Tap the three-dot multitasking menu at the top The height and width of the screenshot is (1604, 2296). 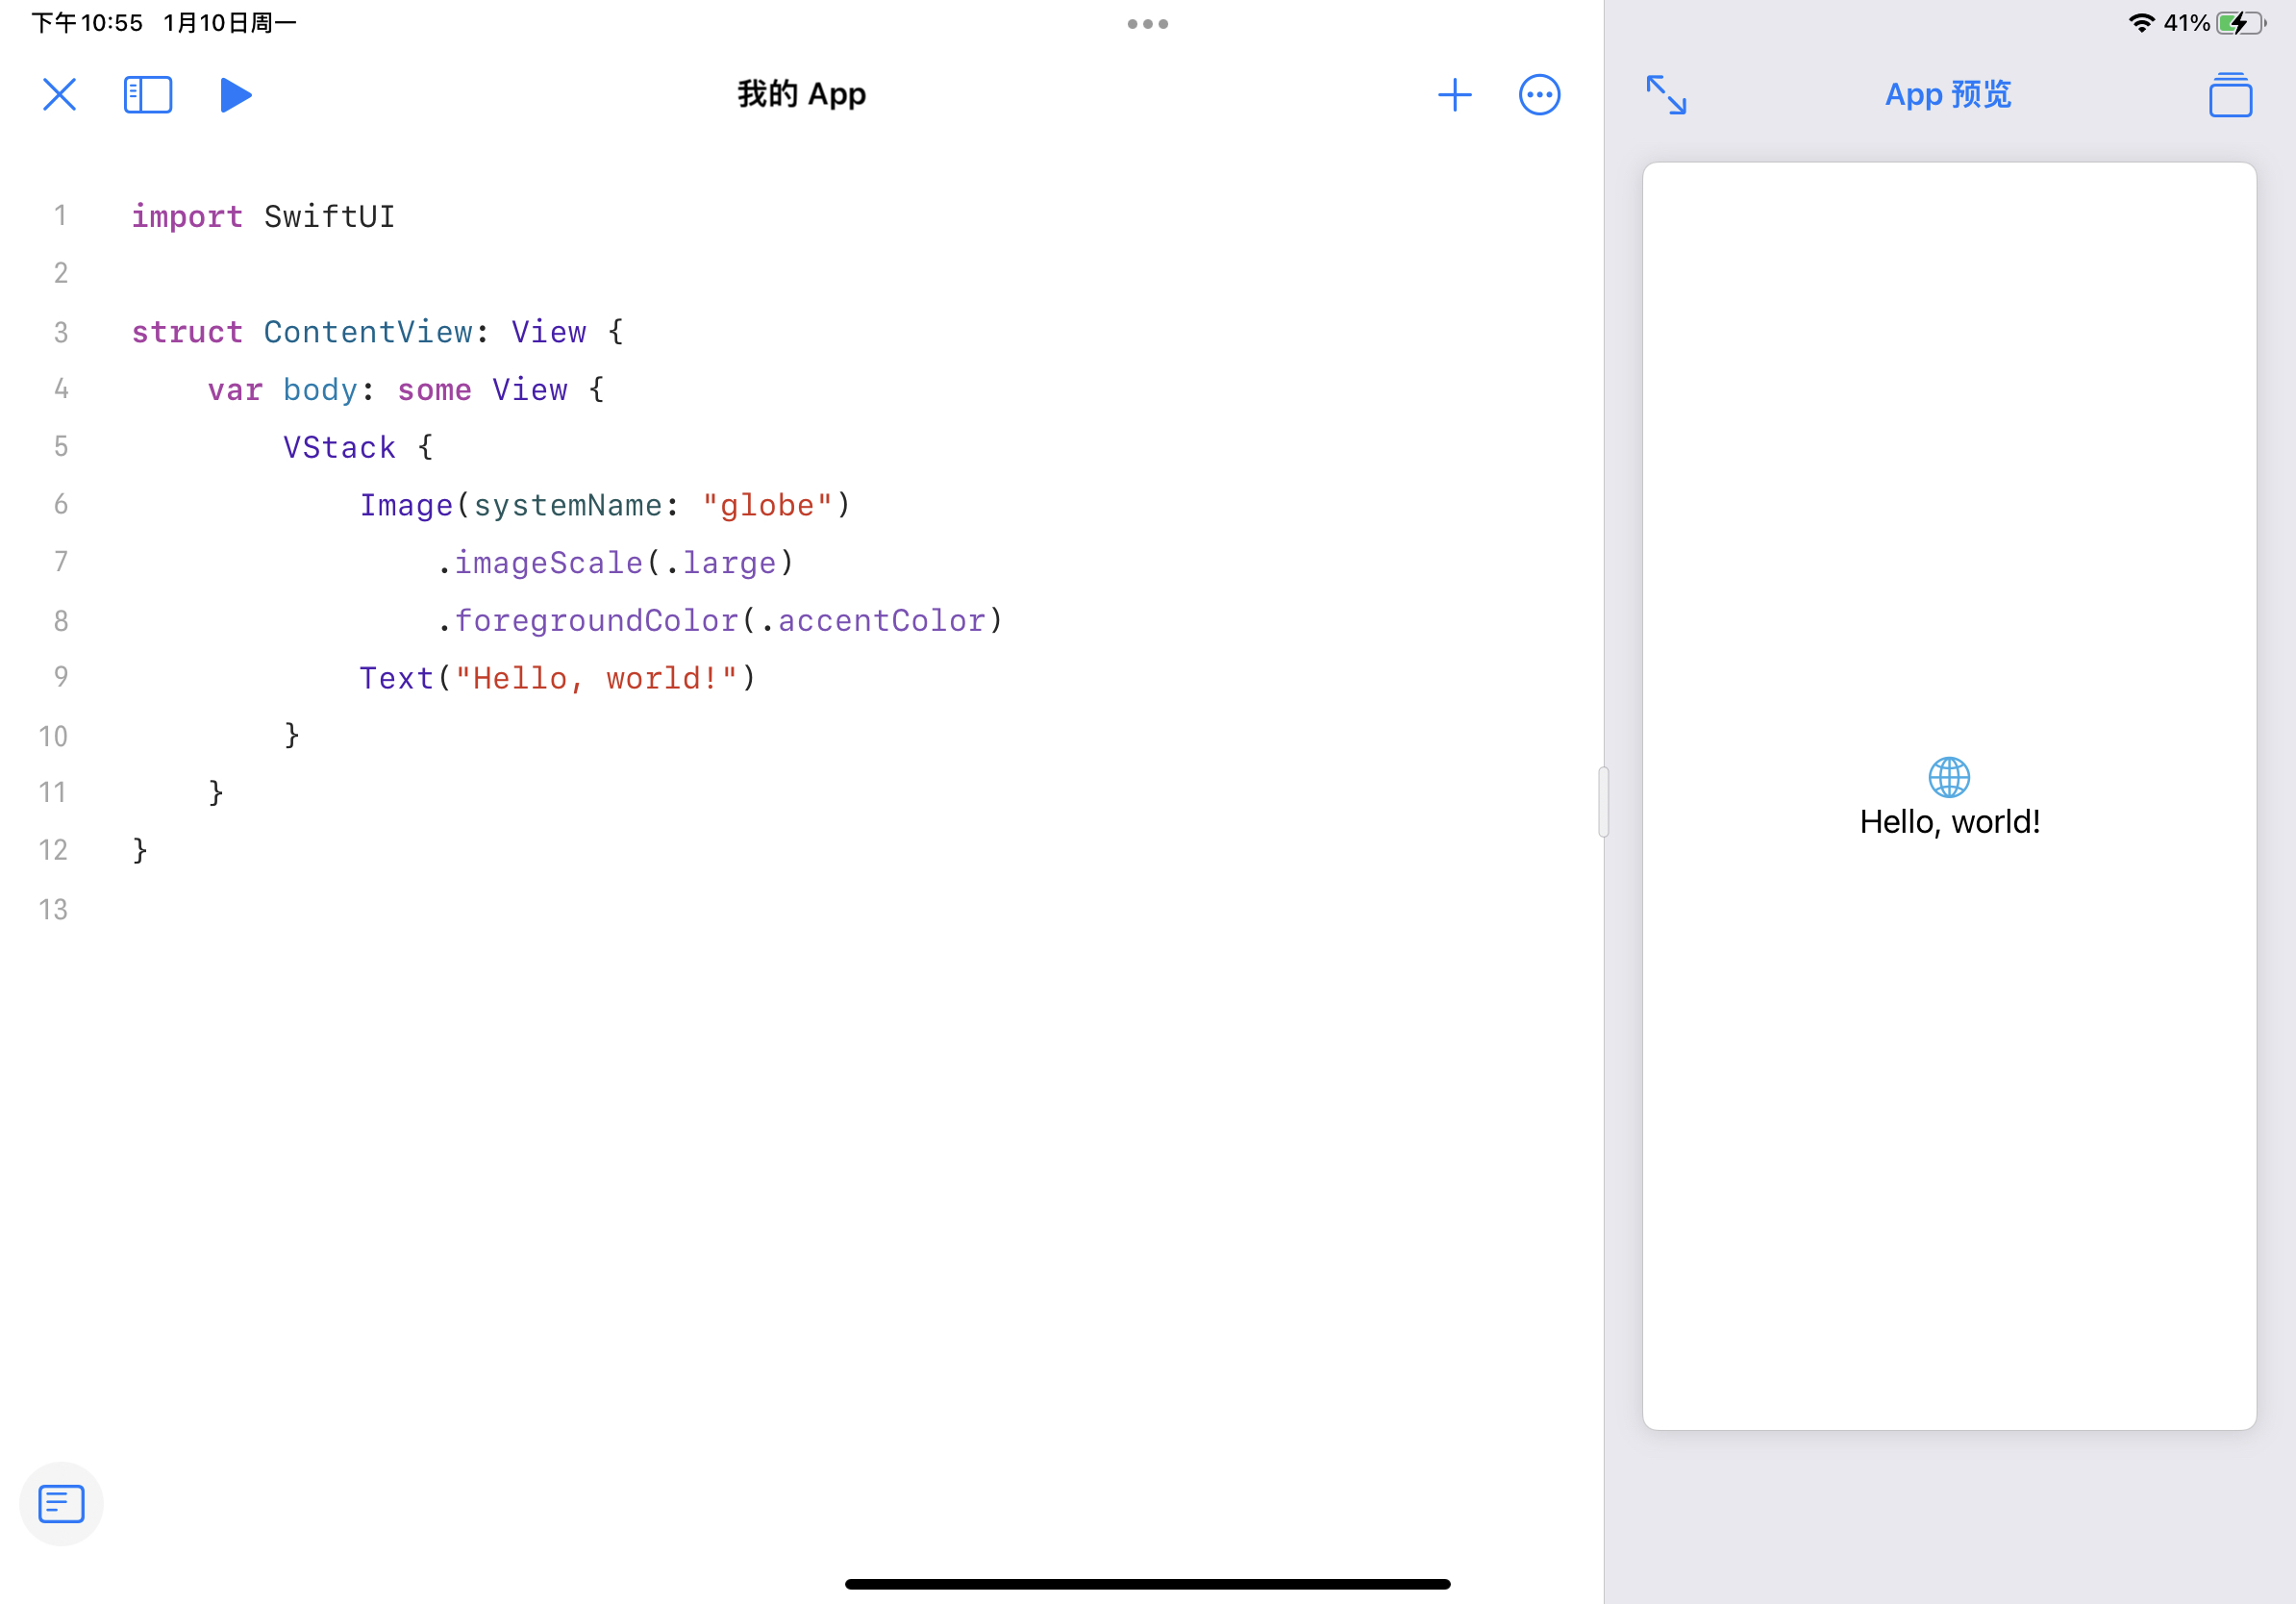point(1147,23)
